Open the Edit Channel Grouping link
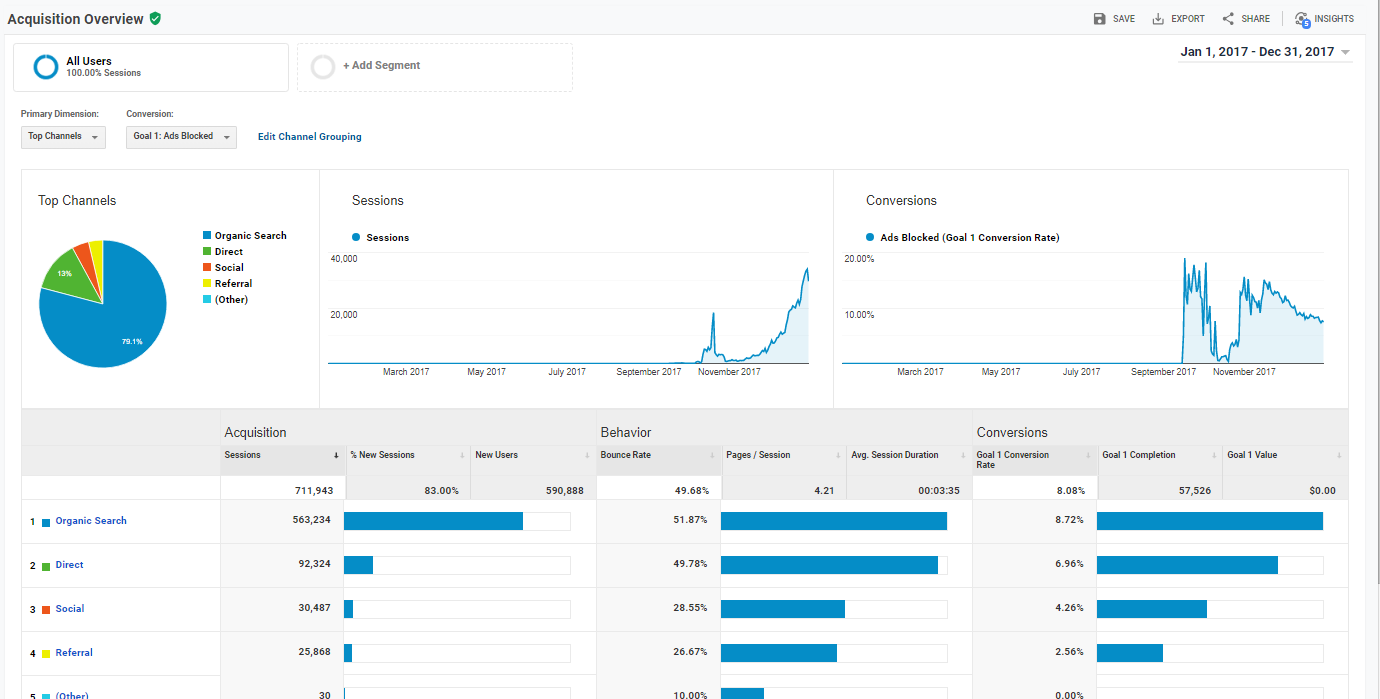The width and height of the screenshot is (1380, 699). (310, 137)
